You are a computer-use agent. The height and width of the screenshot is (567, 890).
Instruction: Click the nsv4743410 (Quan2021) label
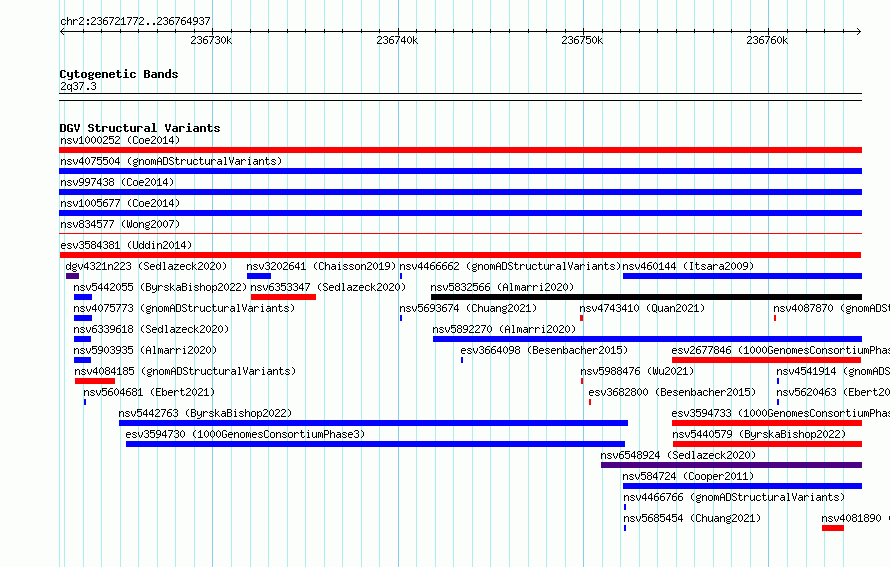pyautogui.click(x=642, y=308)
